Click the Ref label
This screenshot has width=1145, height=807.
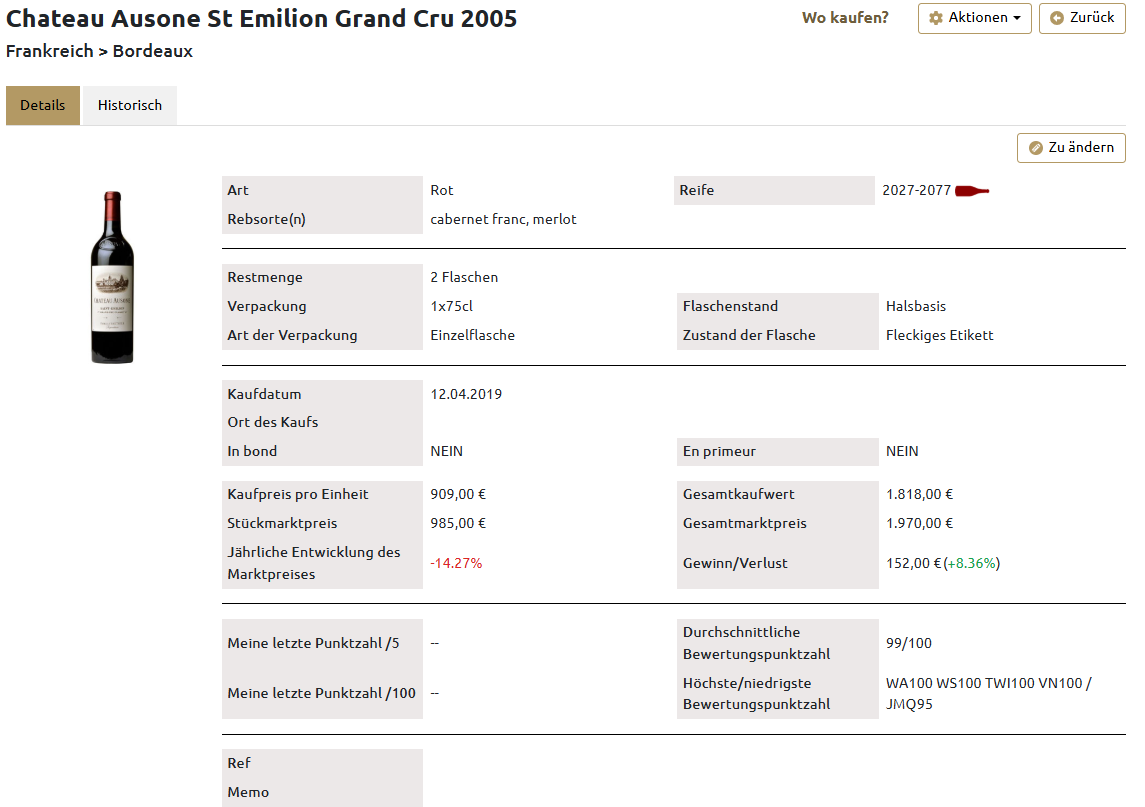point(239,763)
